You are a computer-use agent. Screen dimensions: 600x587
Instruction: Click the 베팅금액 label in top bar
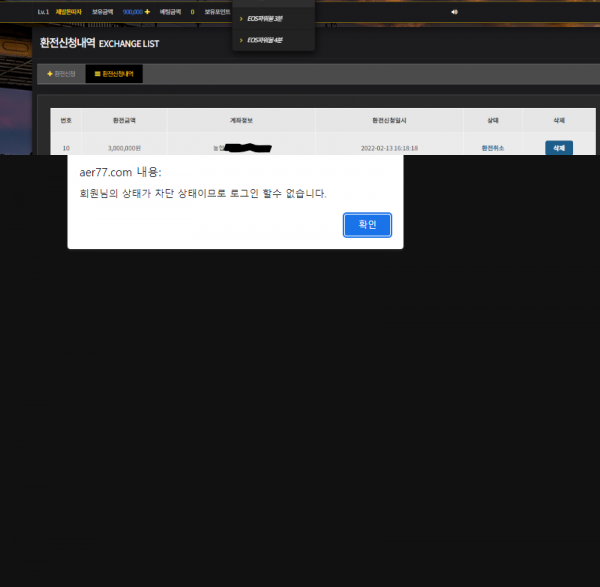[x=170, y=12]
